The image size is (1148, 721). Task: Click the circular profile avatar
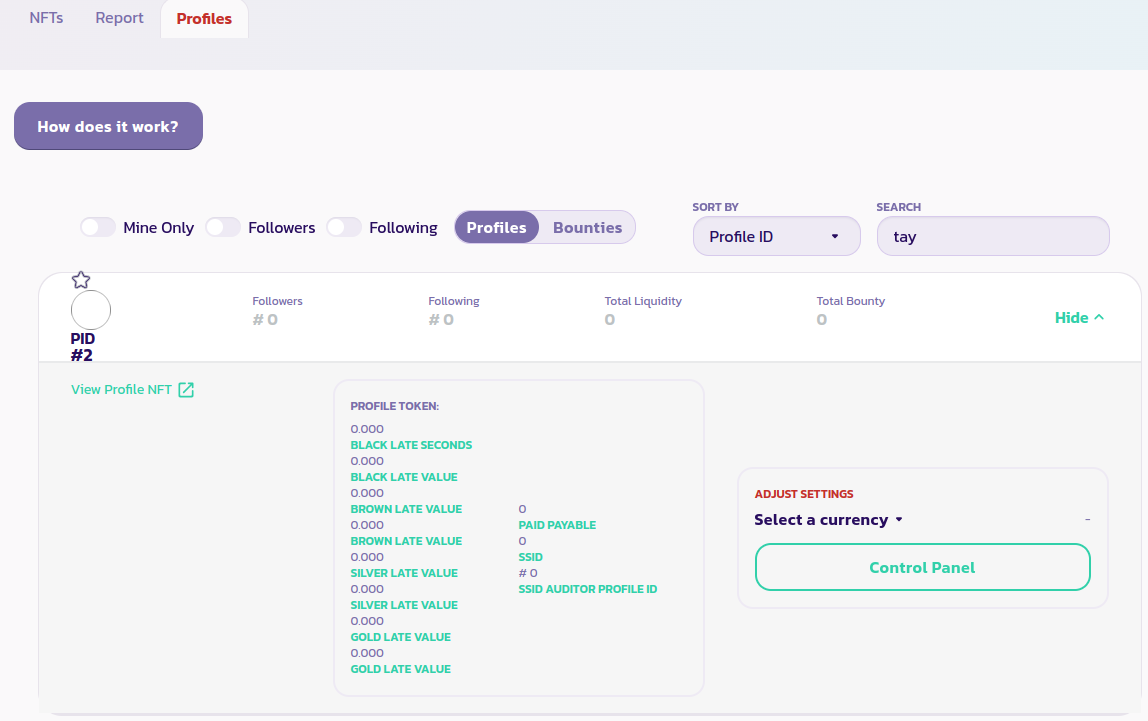[91, 311]
